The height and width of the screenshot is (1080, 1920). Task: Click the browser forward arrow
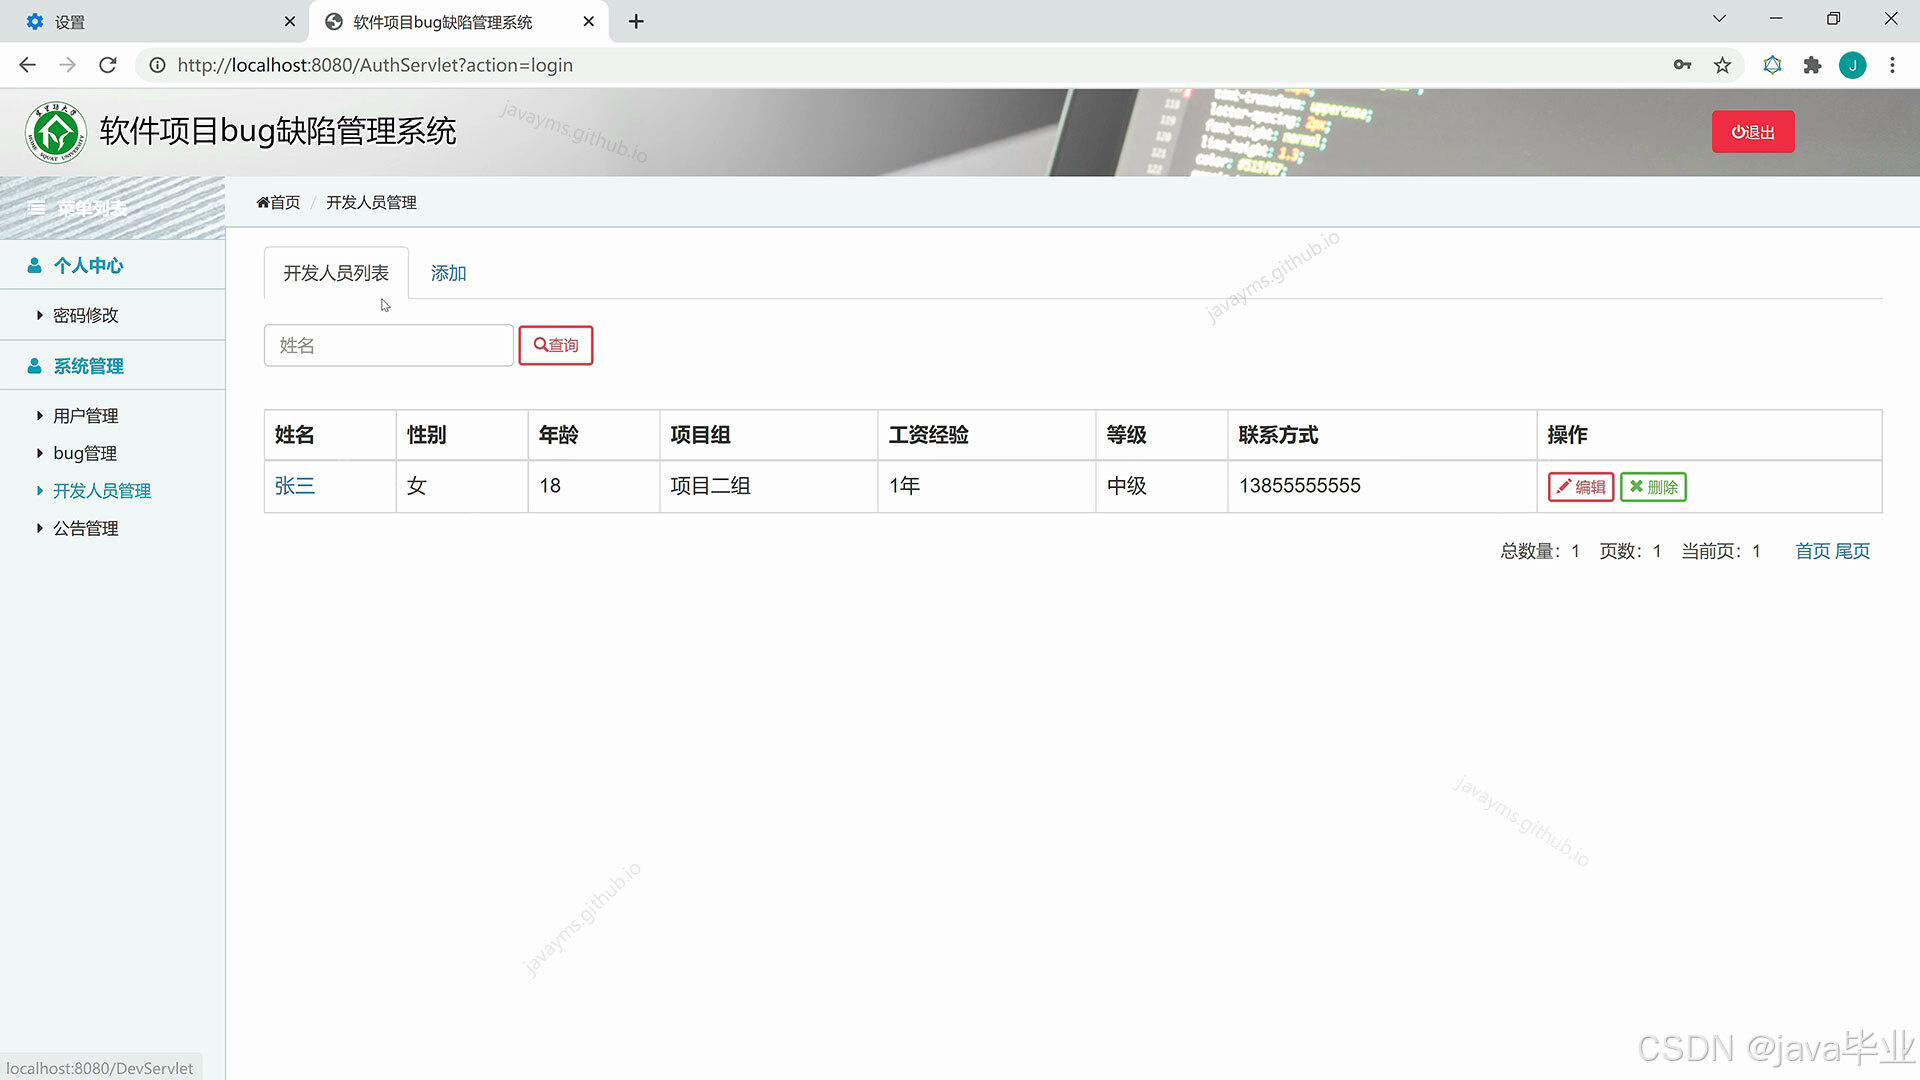[67, 65]
